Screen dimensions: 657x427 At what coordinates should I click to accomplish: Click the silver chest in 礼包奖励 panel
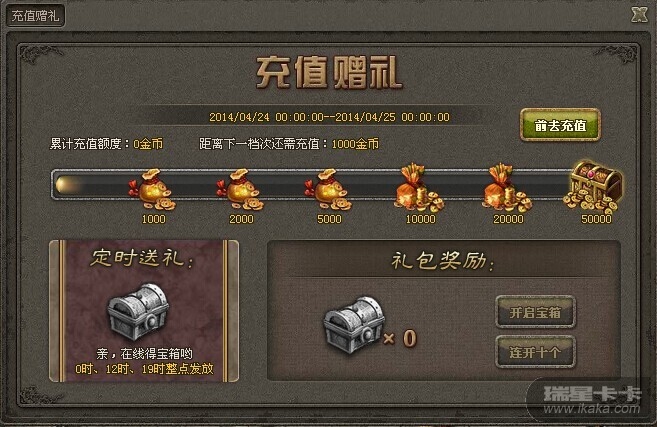pos(354,325)
